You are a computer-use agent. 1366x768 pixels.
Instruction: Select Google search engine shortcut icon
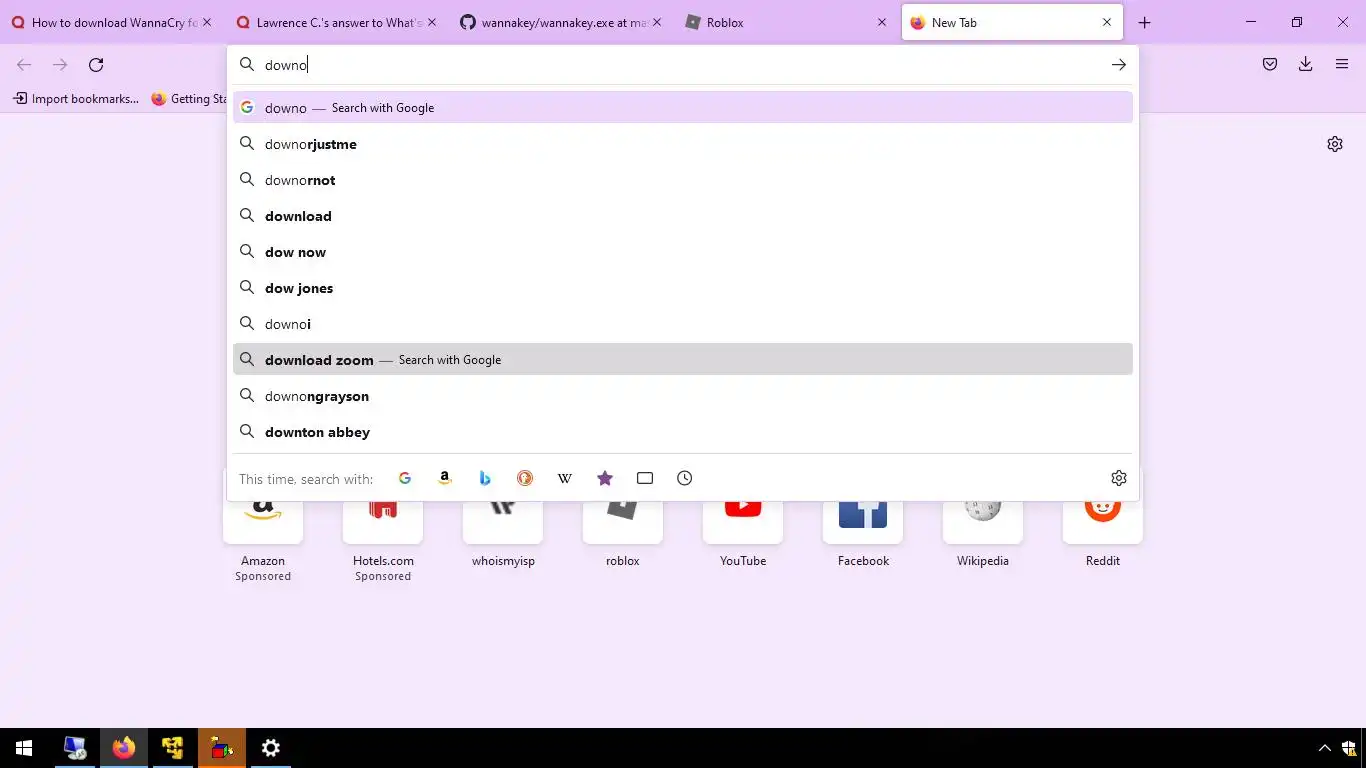tap(405, 478)
